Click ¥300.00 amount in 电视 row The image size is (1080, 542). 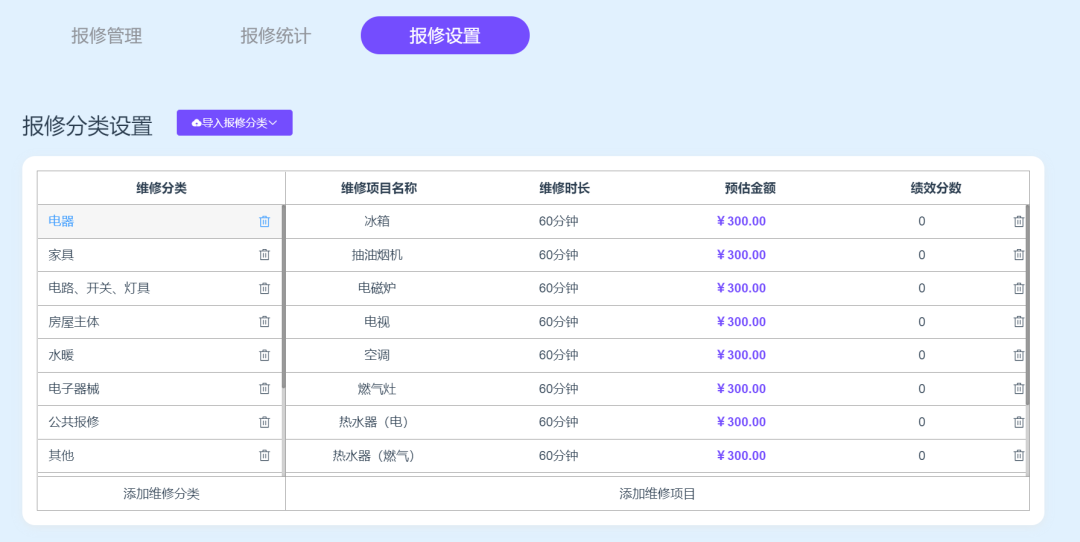click(741, 322)
